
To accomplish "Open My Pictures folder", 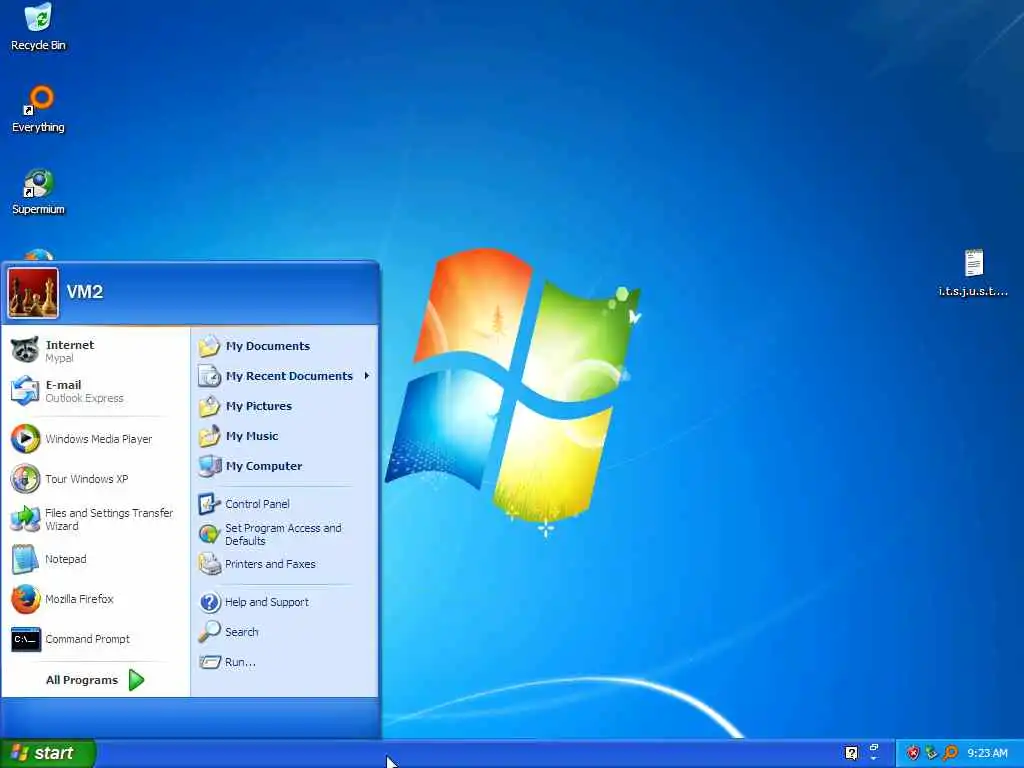I will (285, 406).
